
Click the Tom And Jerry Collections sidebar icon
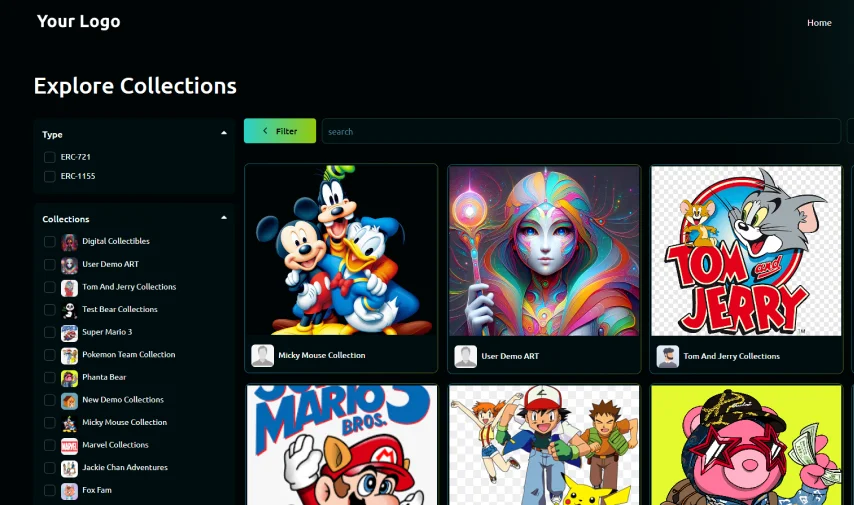(x=69, y=288)
